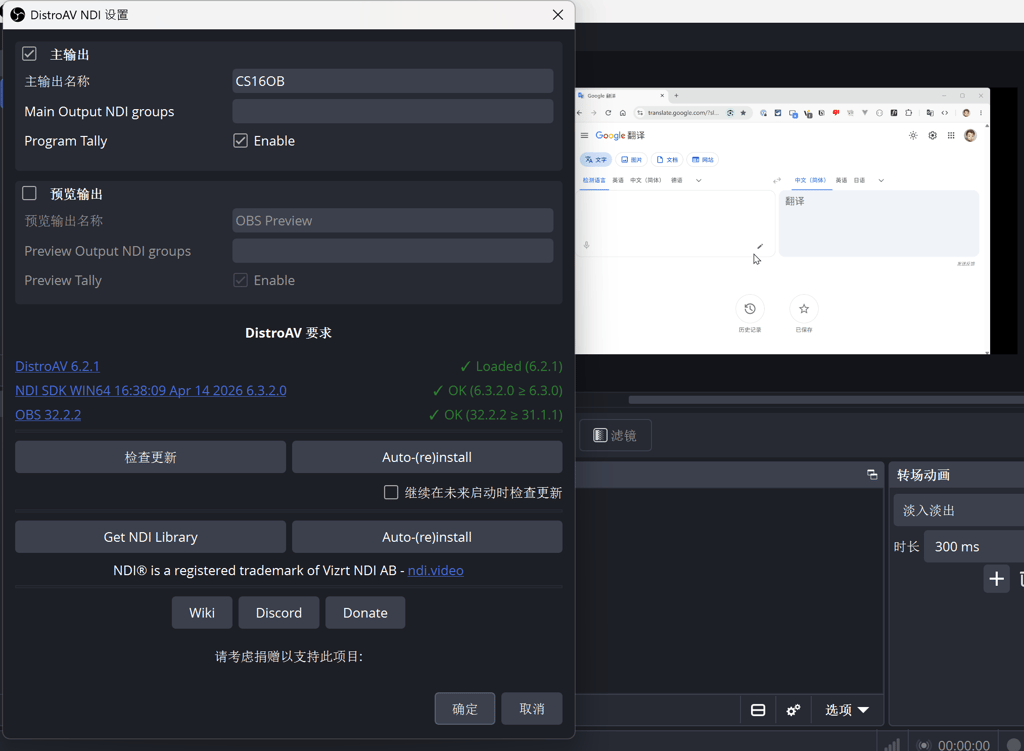This screenshot has width=1024, height=751.
Task: Click the 预览输出名称 OBS Preview field
Action: (392, 221)
